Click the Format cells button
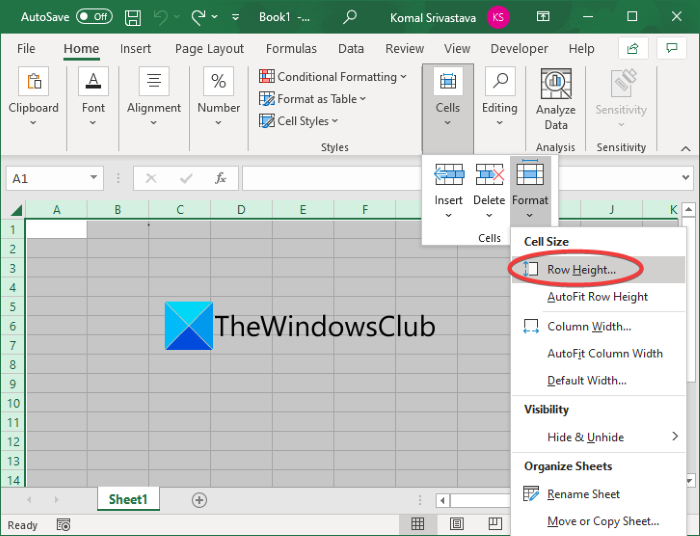 coord(530,191)
